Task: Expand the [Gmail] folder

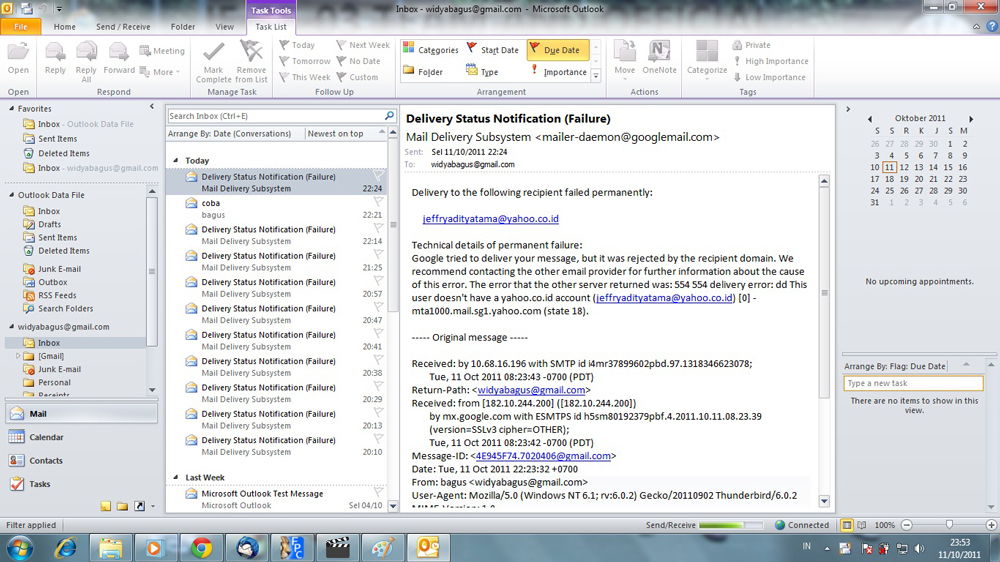Action: 18,356
